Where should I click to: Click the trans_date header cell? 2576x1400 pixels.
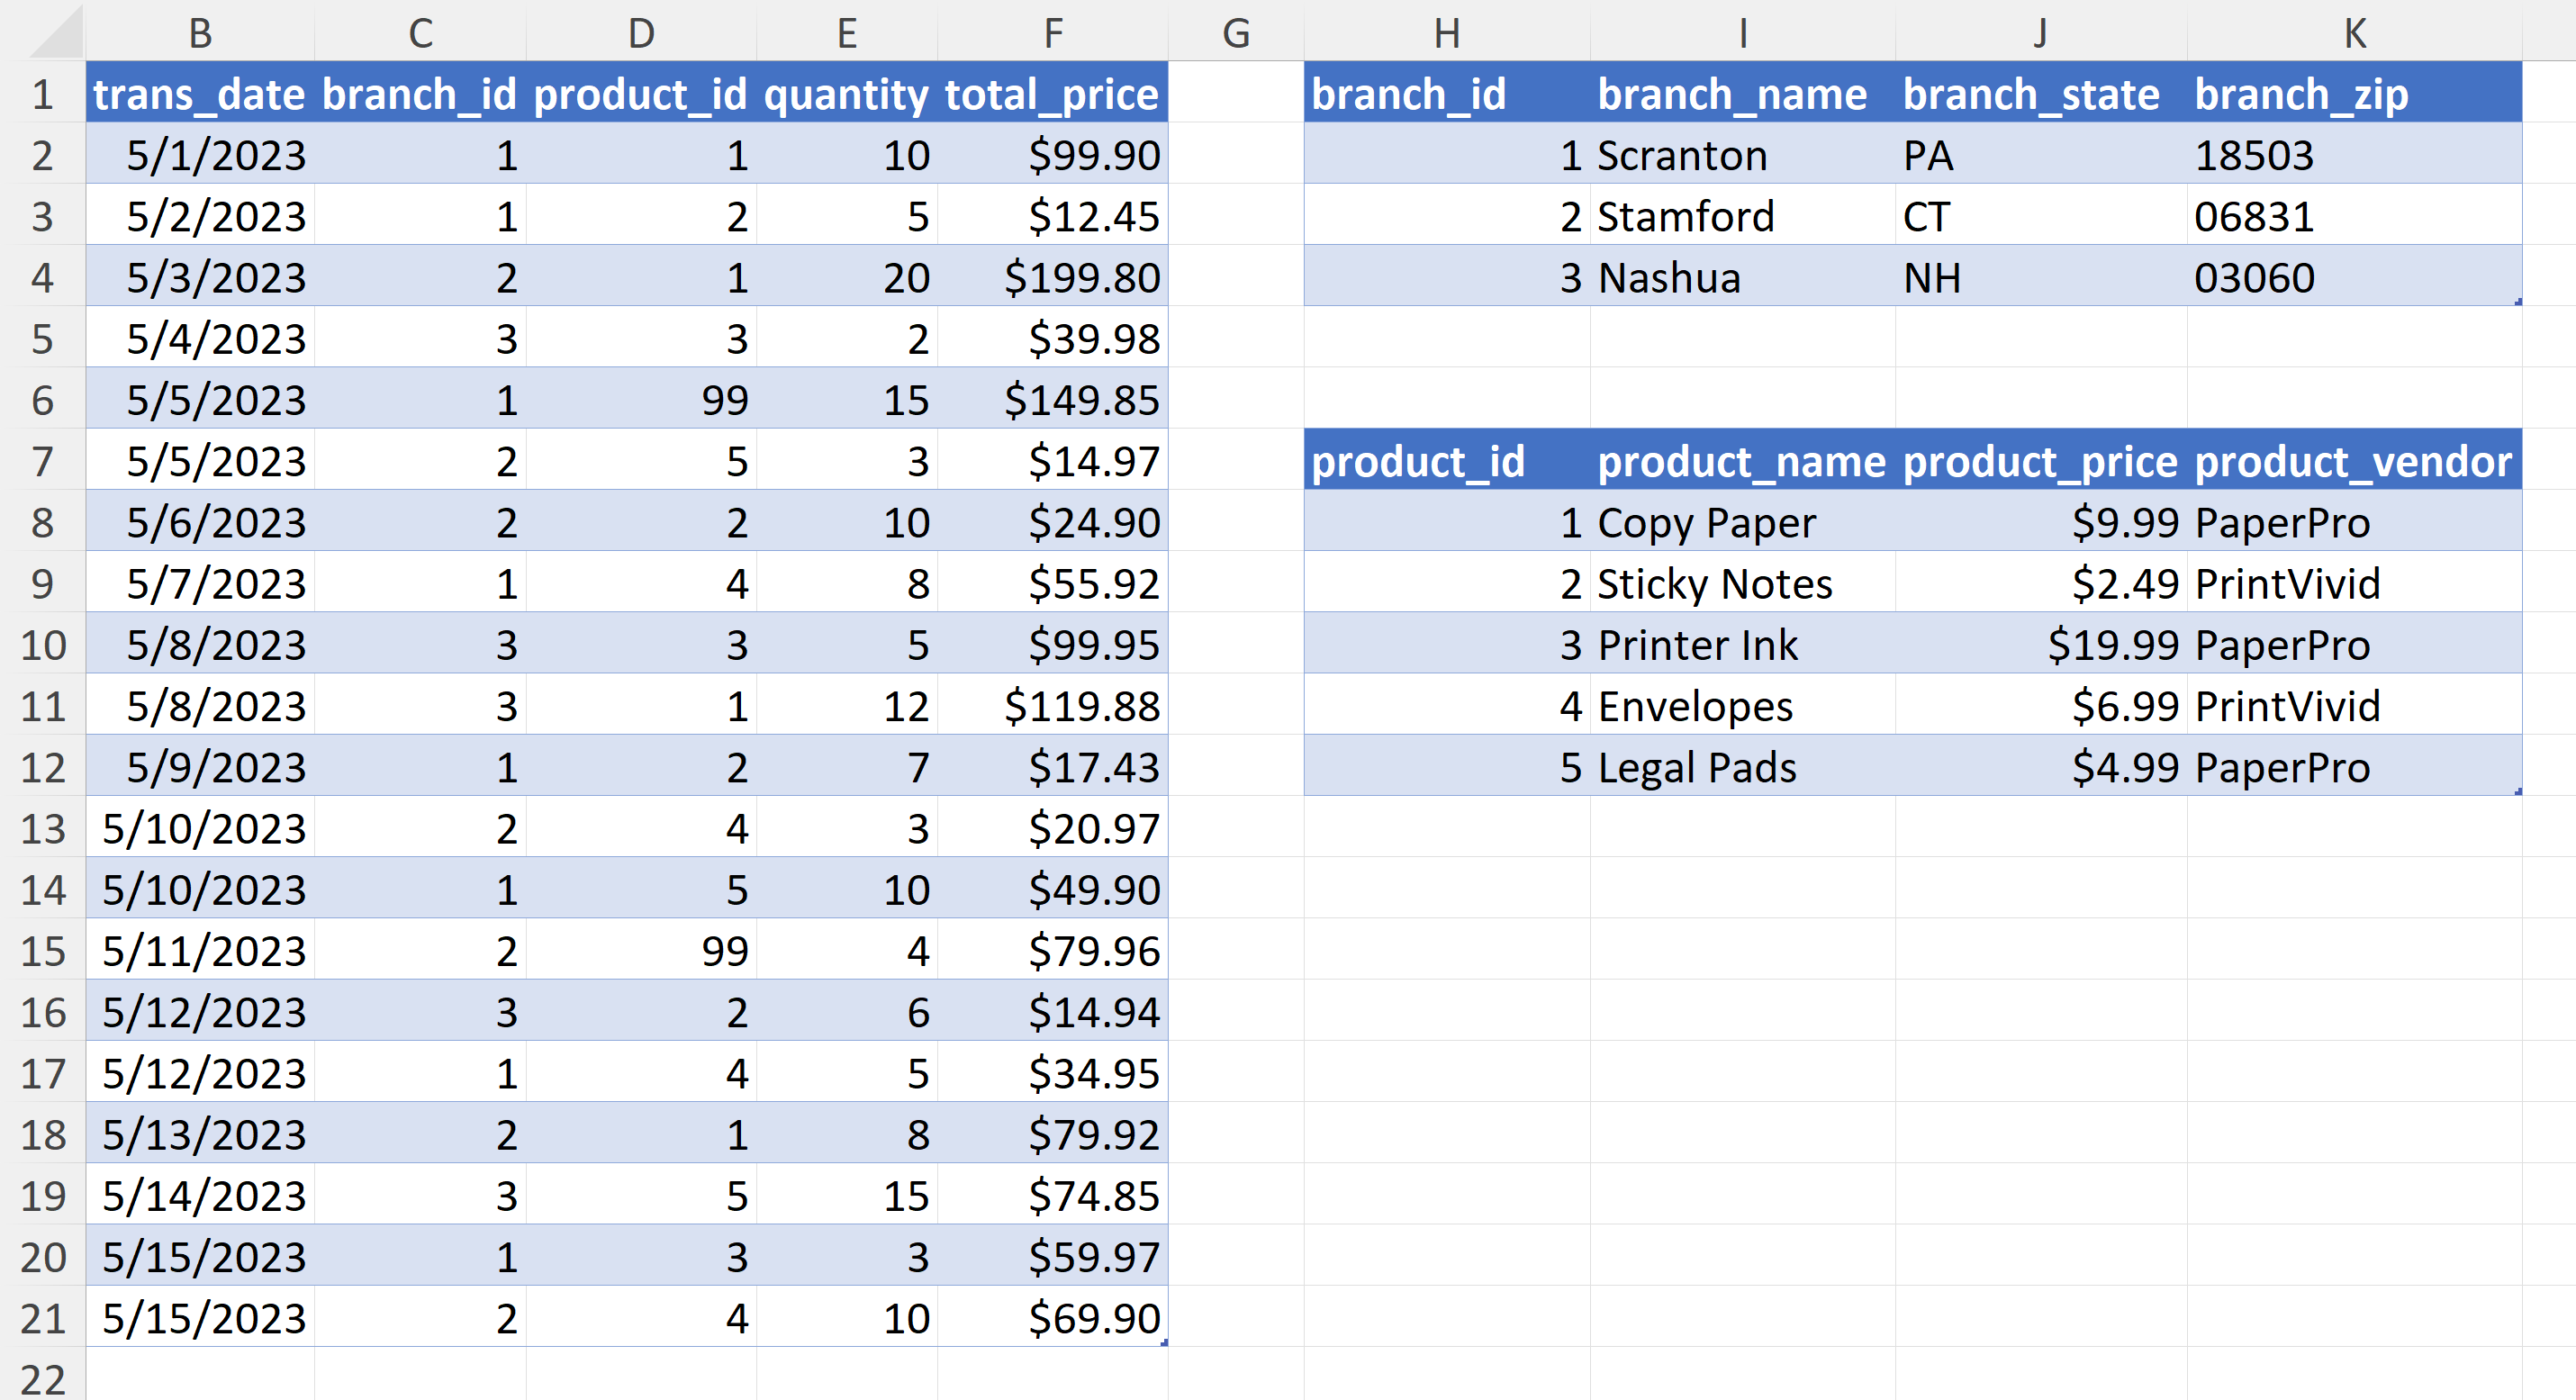coord(200,94)
